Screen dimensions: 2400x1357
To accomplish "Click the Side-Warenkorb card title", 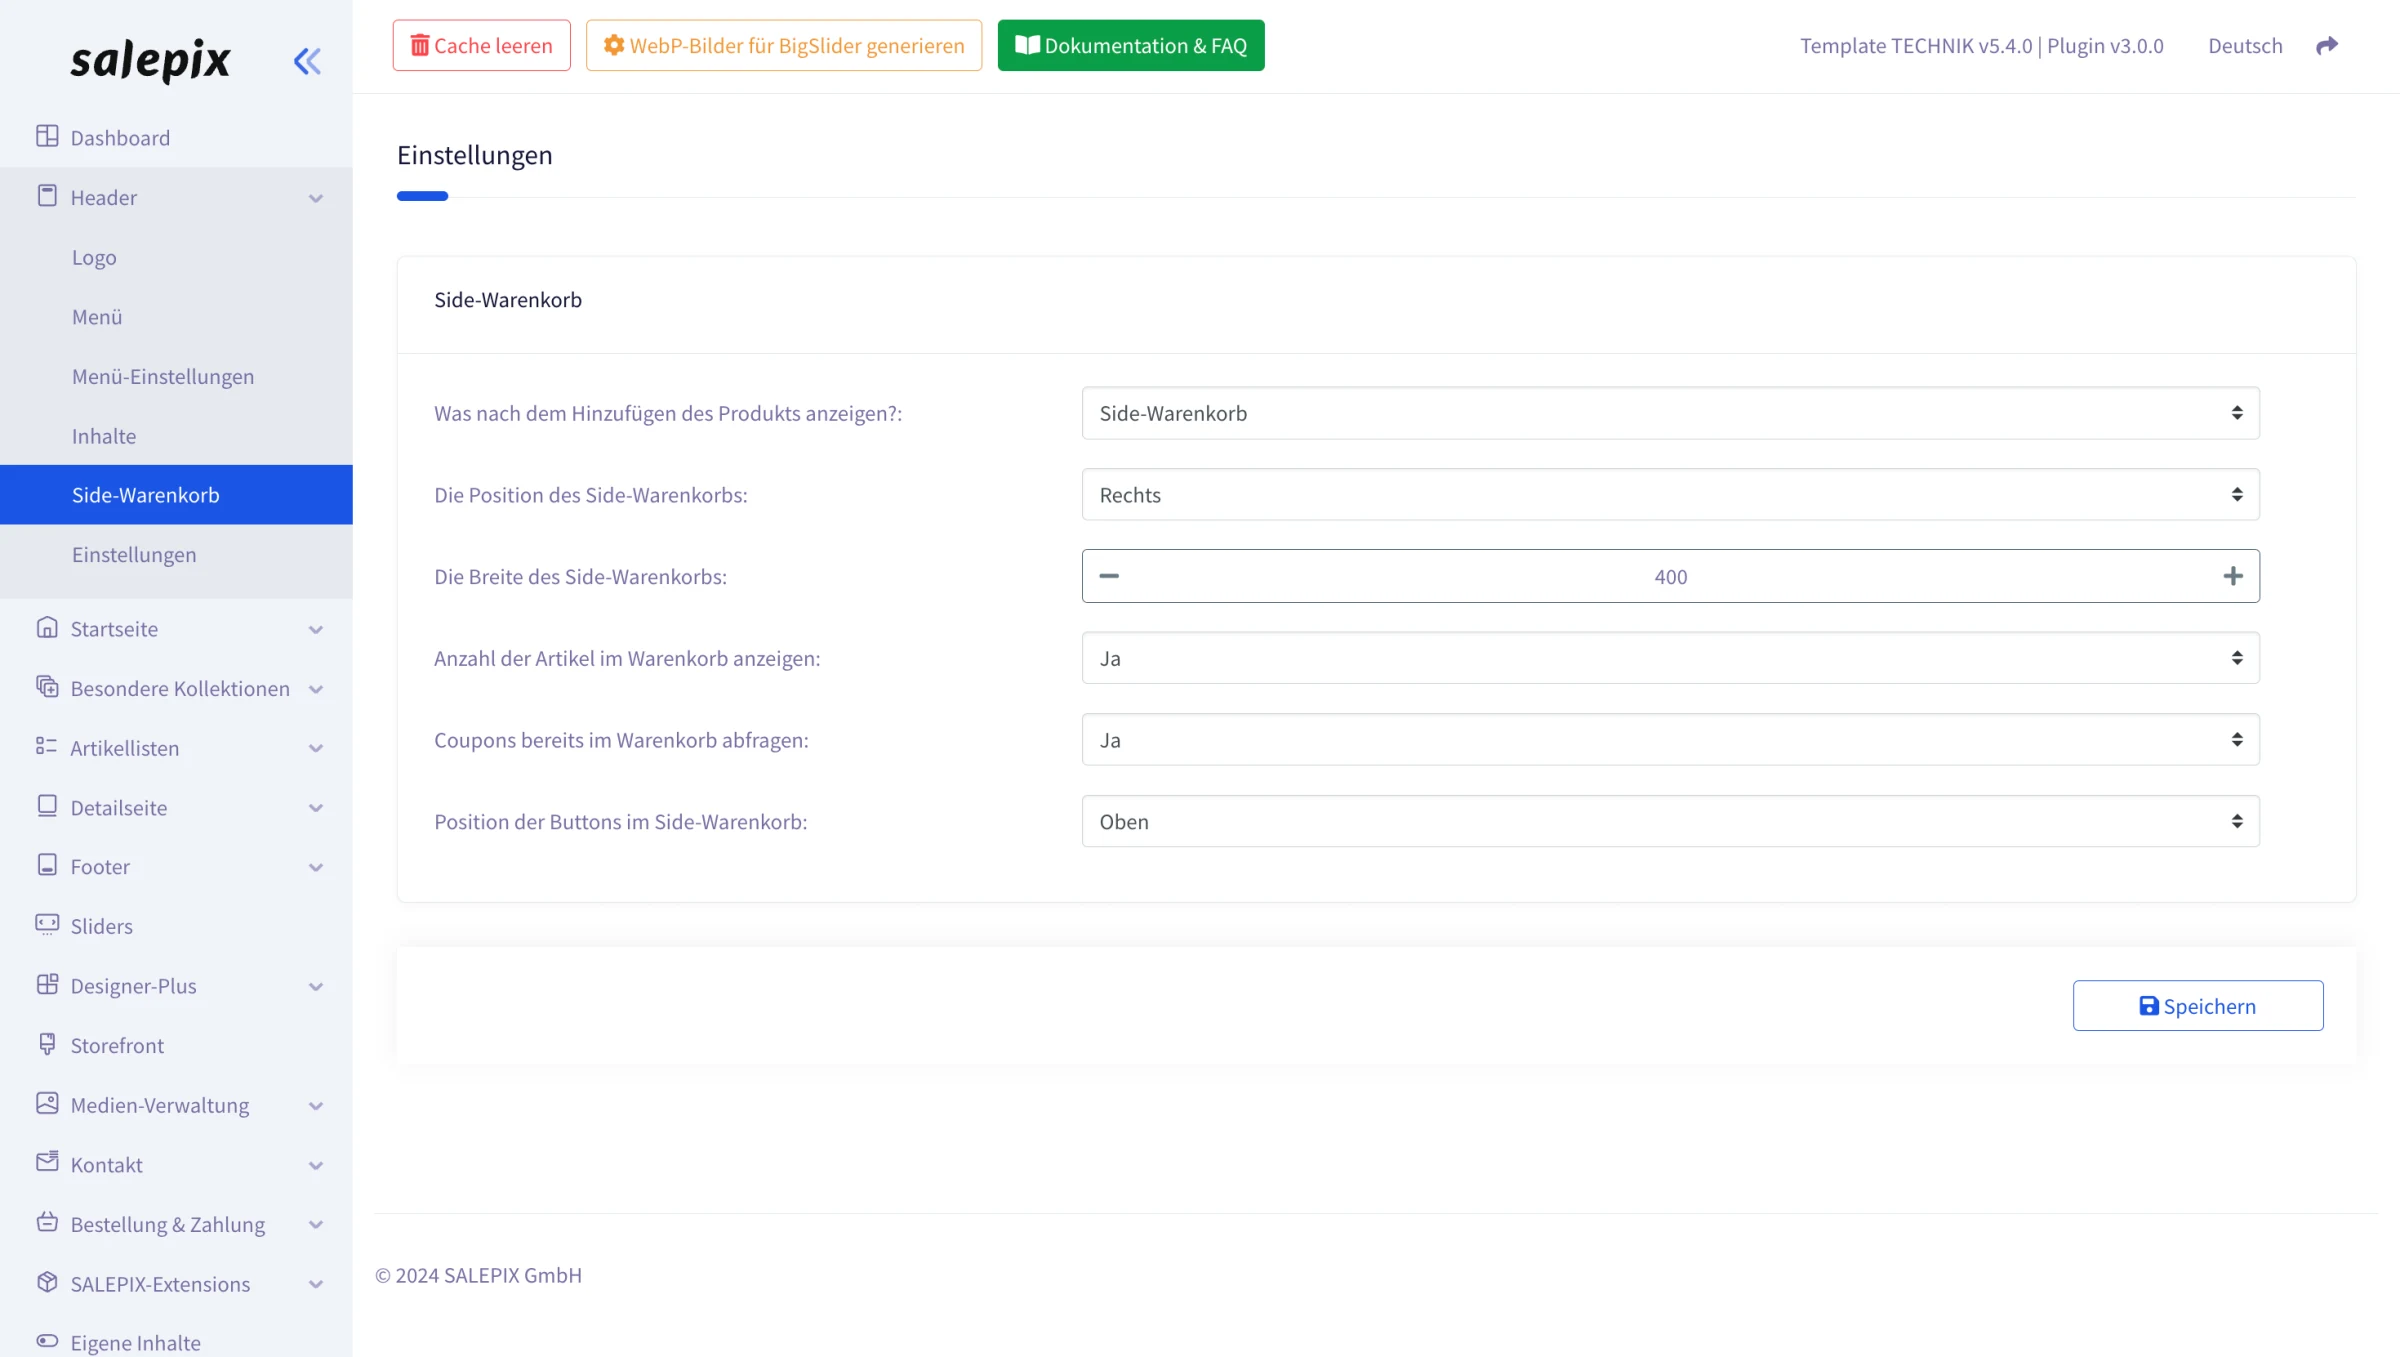I will coord(508,300).
